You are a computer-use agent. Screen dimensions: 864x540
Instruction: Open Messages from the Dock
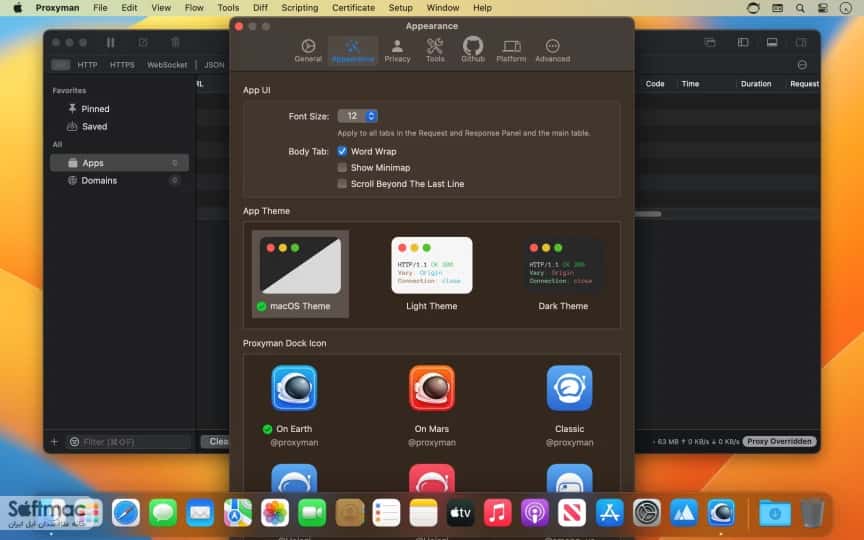coord(163,513)
